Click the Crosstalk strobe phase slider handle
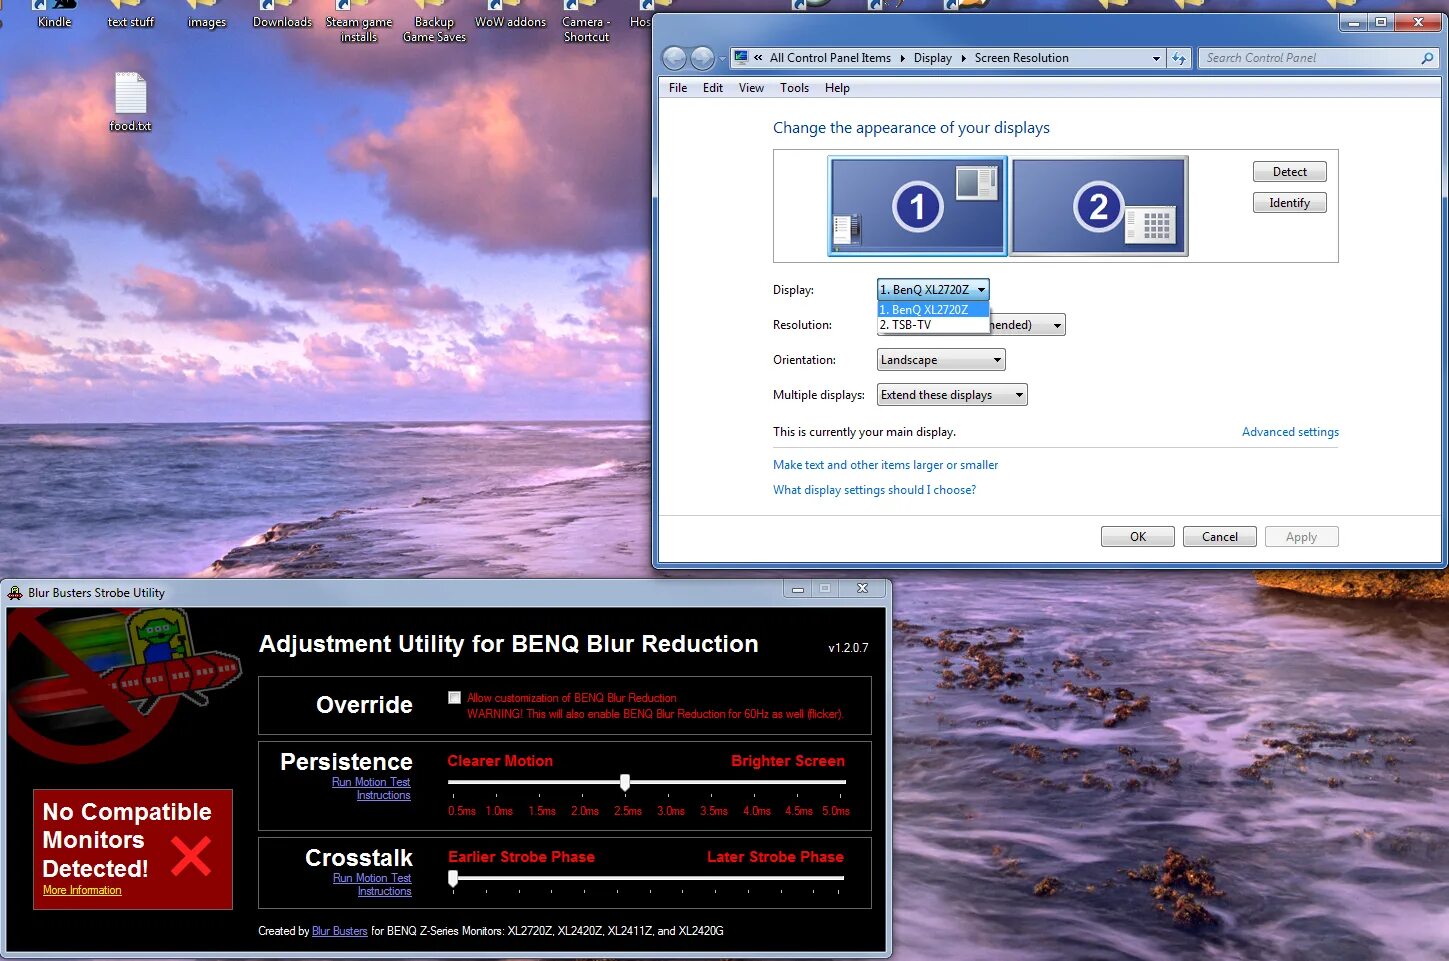 click(453, 878)
